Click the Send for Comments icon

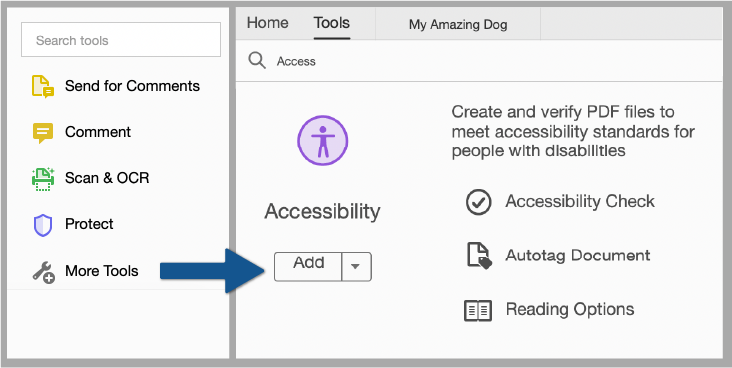tap(42, 86)
